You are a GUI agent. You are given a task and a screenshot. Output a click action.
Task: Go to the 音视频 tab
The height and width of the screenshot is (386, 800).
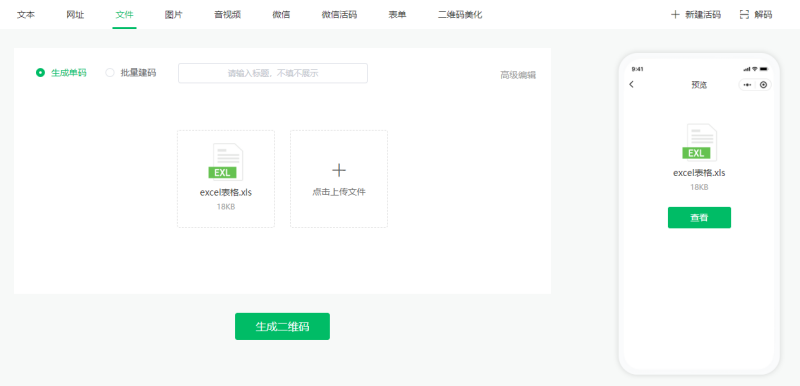(228, 15)
